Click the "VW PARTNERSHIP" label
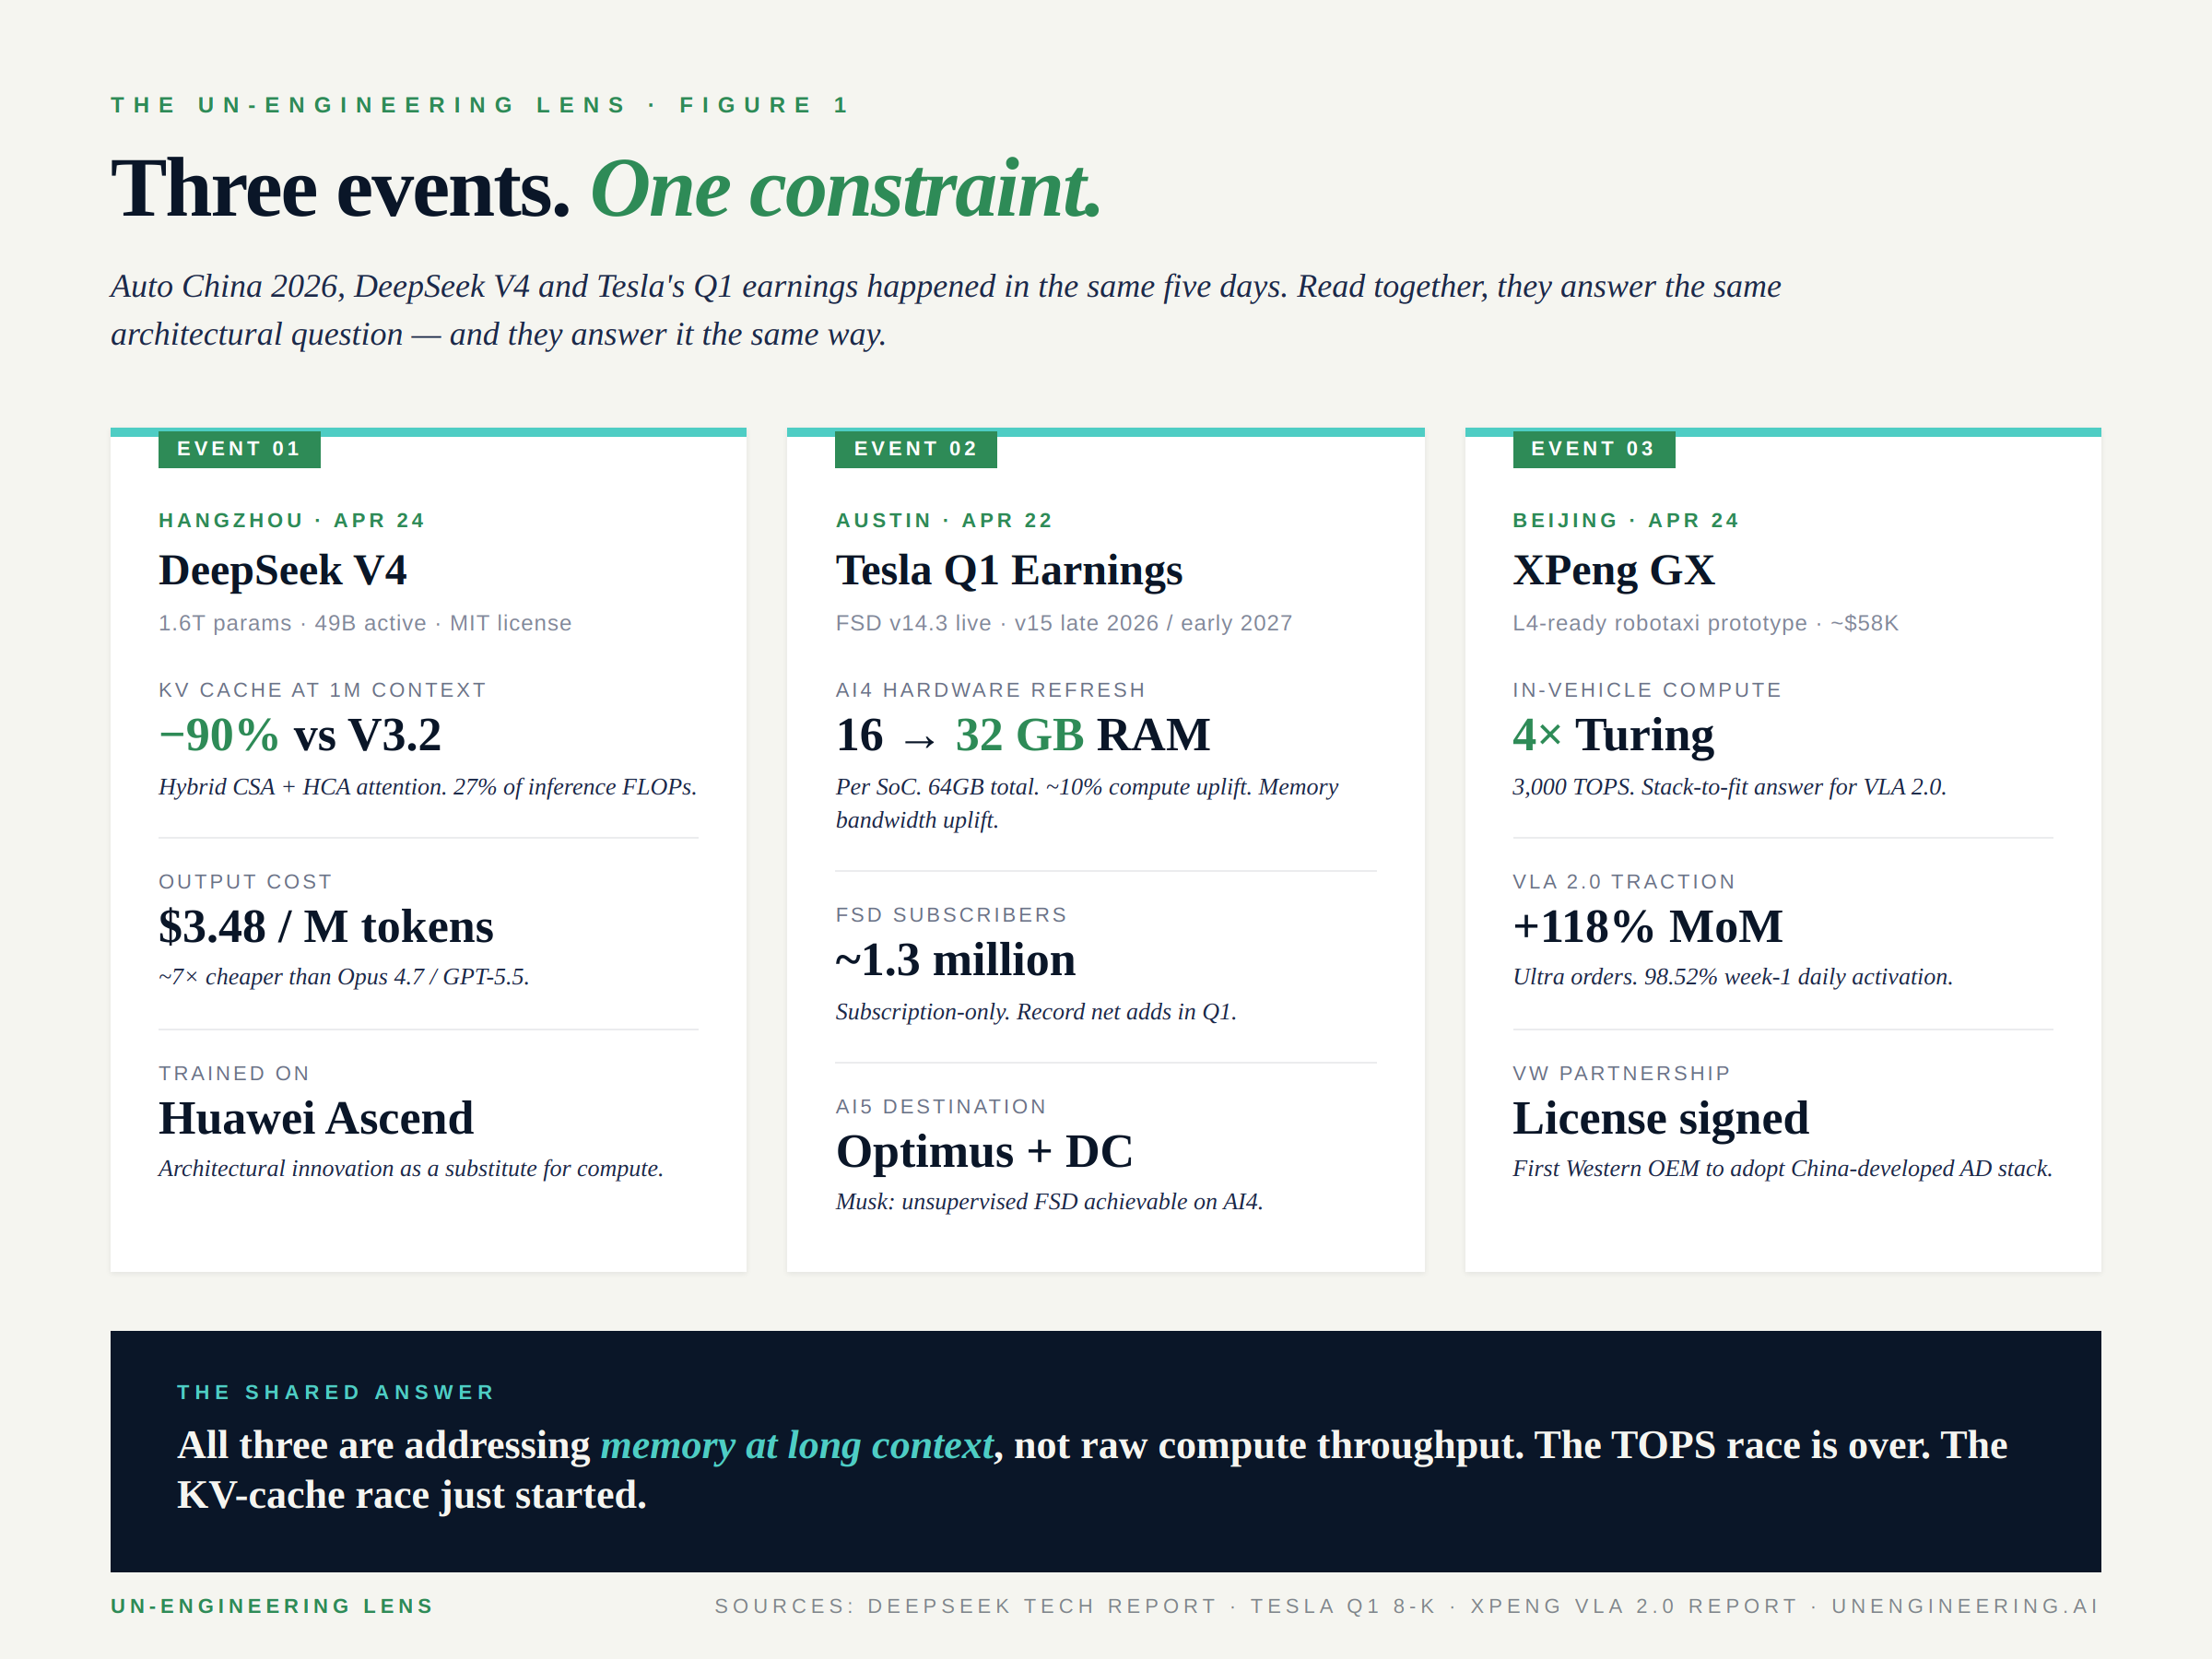The image size is (2212, 1659). tap(1621, 1074)
